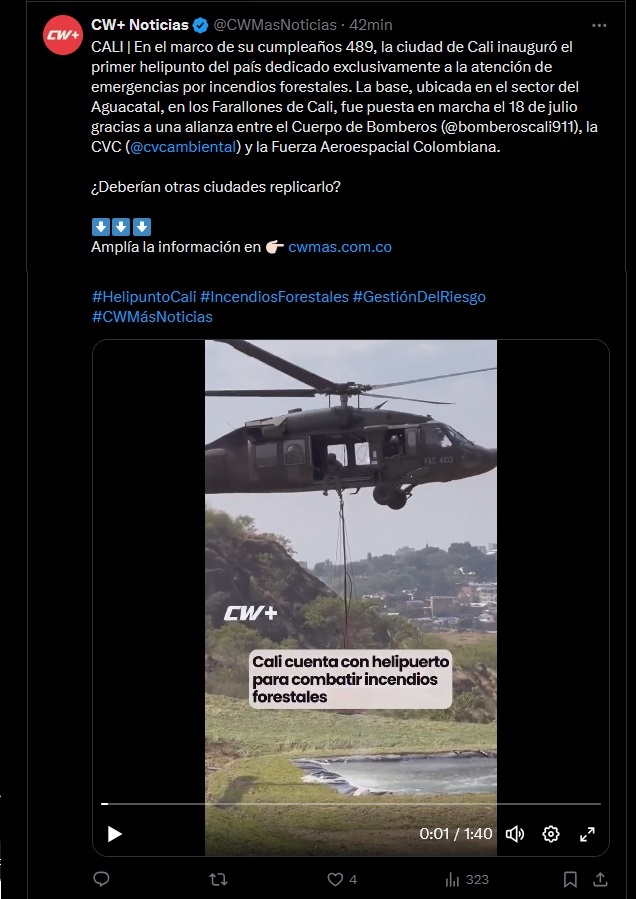Mute the video with the speaker icon
Viewport: 636px width, 899px height.
coord(514,834)
